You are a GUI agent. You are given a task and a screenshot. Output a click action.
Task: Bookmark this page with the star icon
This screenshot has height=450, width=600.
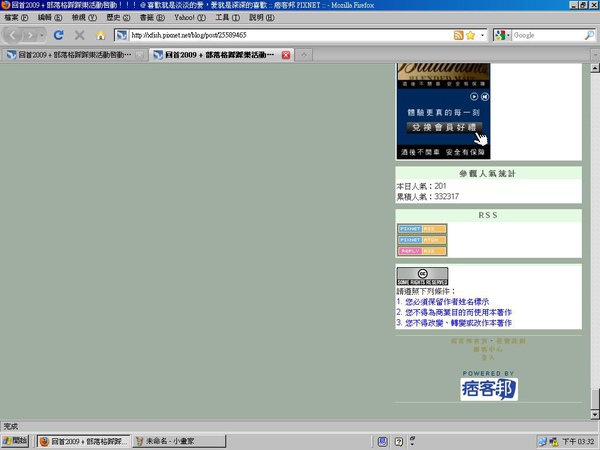pos(470,35)
